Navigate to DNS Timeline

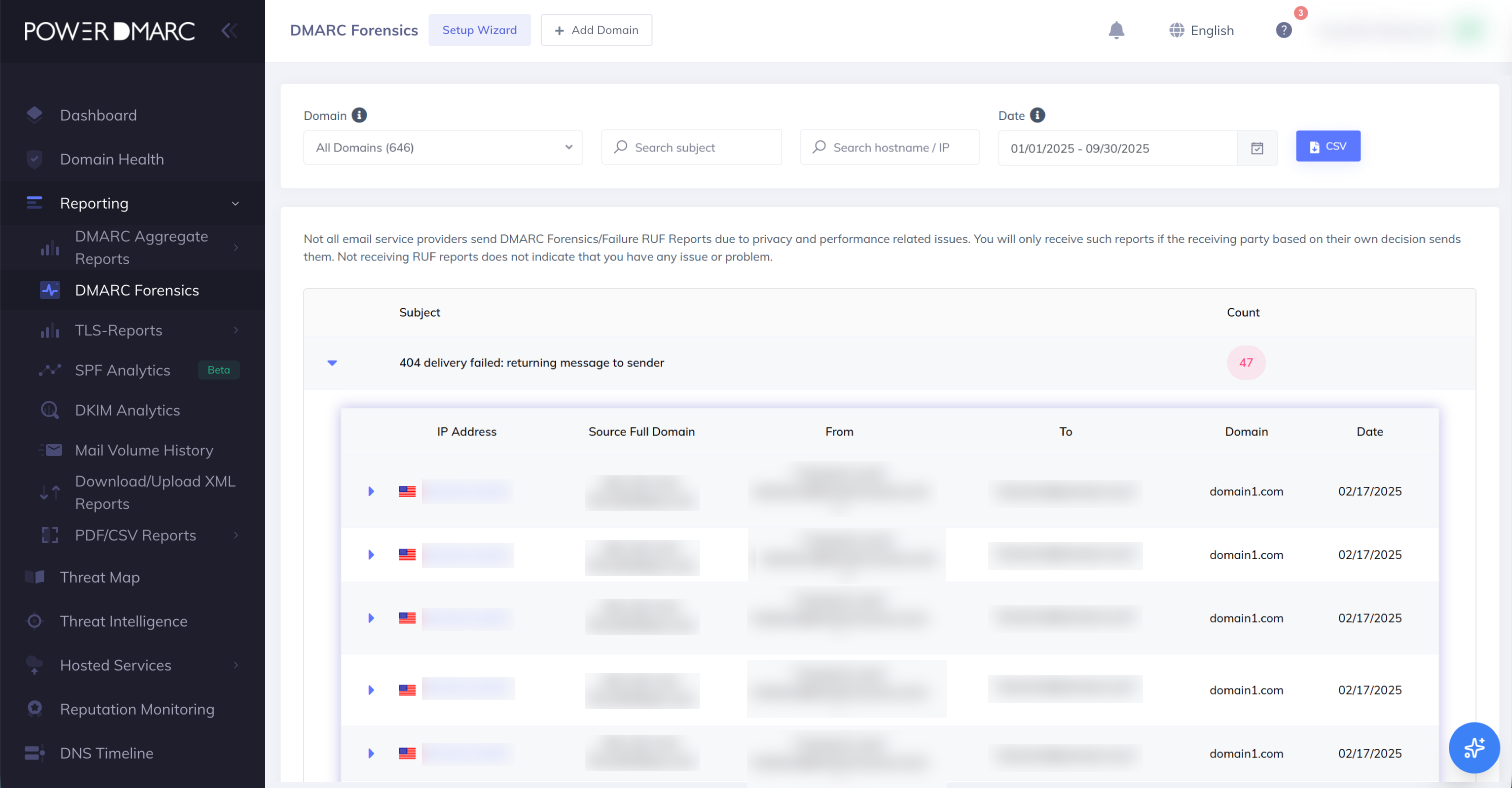(x=107, y=753)
